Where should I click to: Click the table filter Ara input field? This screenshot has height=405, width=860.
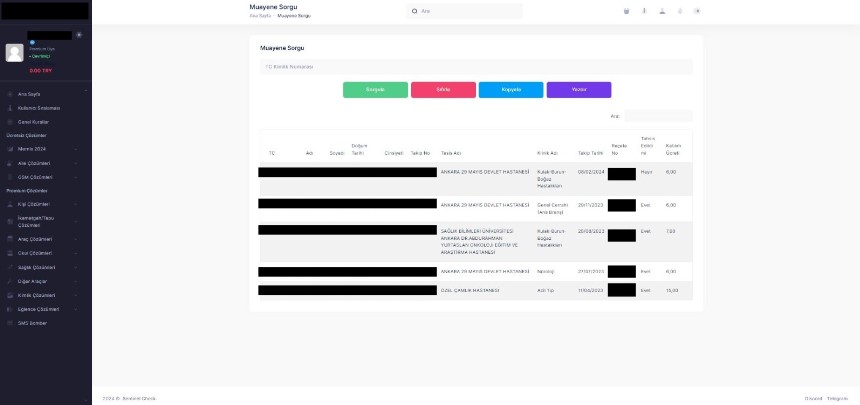tap(658, 116)
